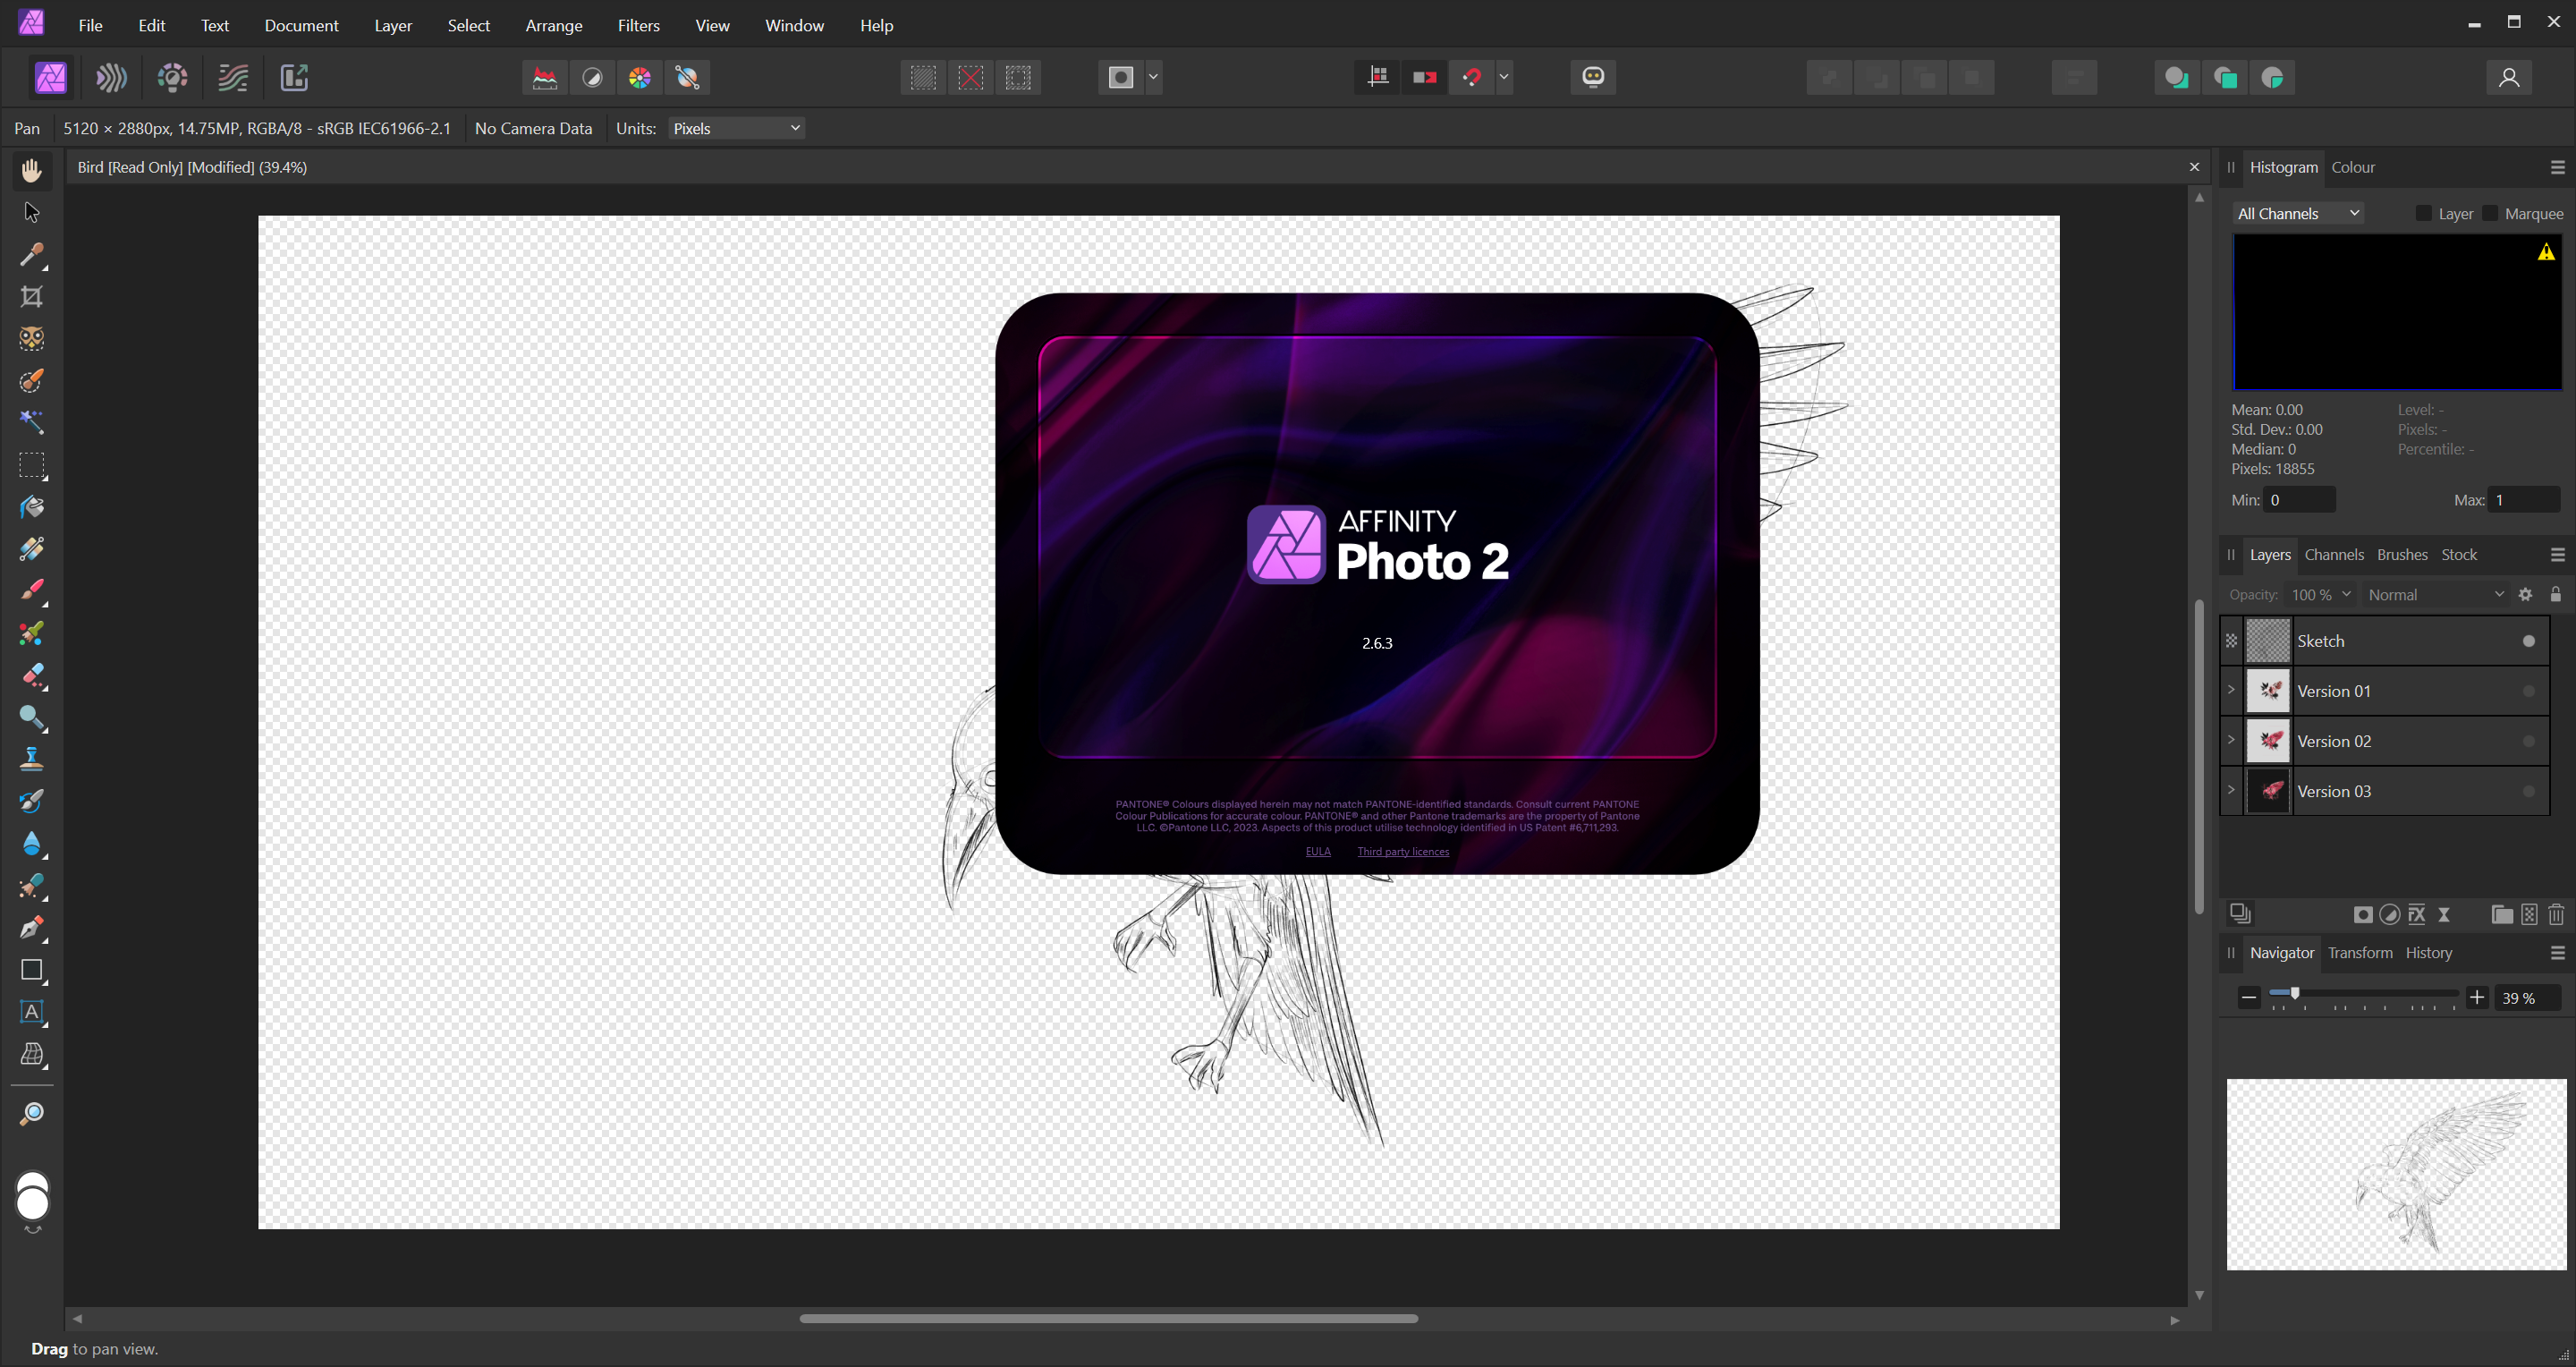Open the Units dropdown
Screen dimensions: 2576x1367
[x=736, y=128]
